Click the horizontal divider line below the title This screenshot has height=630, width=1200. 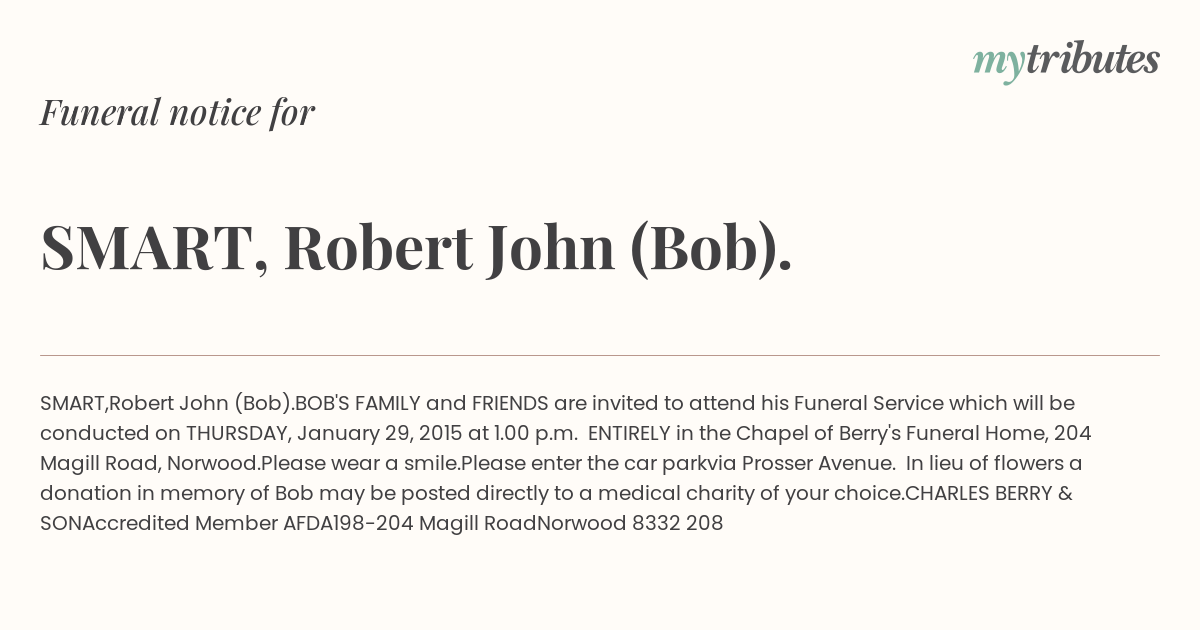tap(600, 355)
